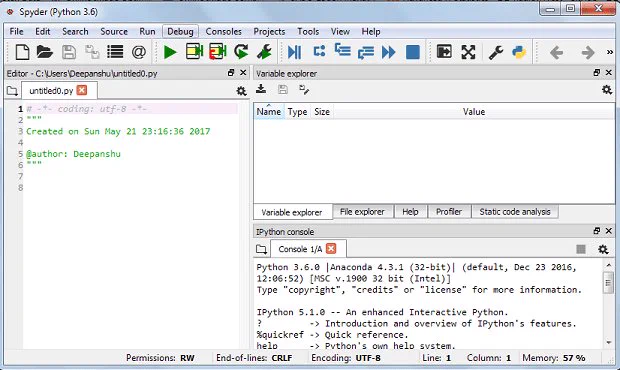Run current cell icon

pyautogui.click(x=194, y=52)
